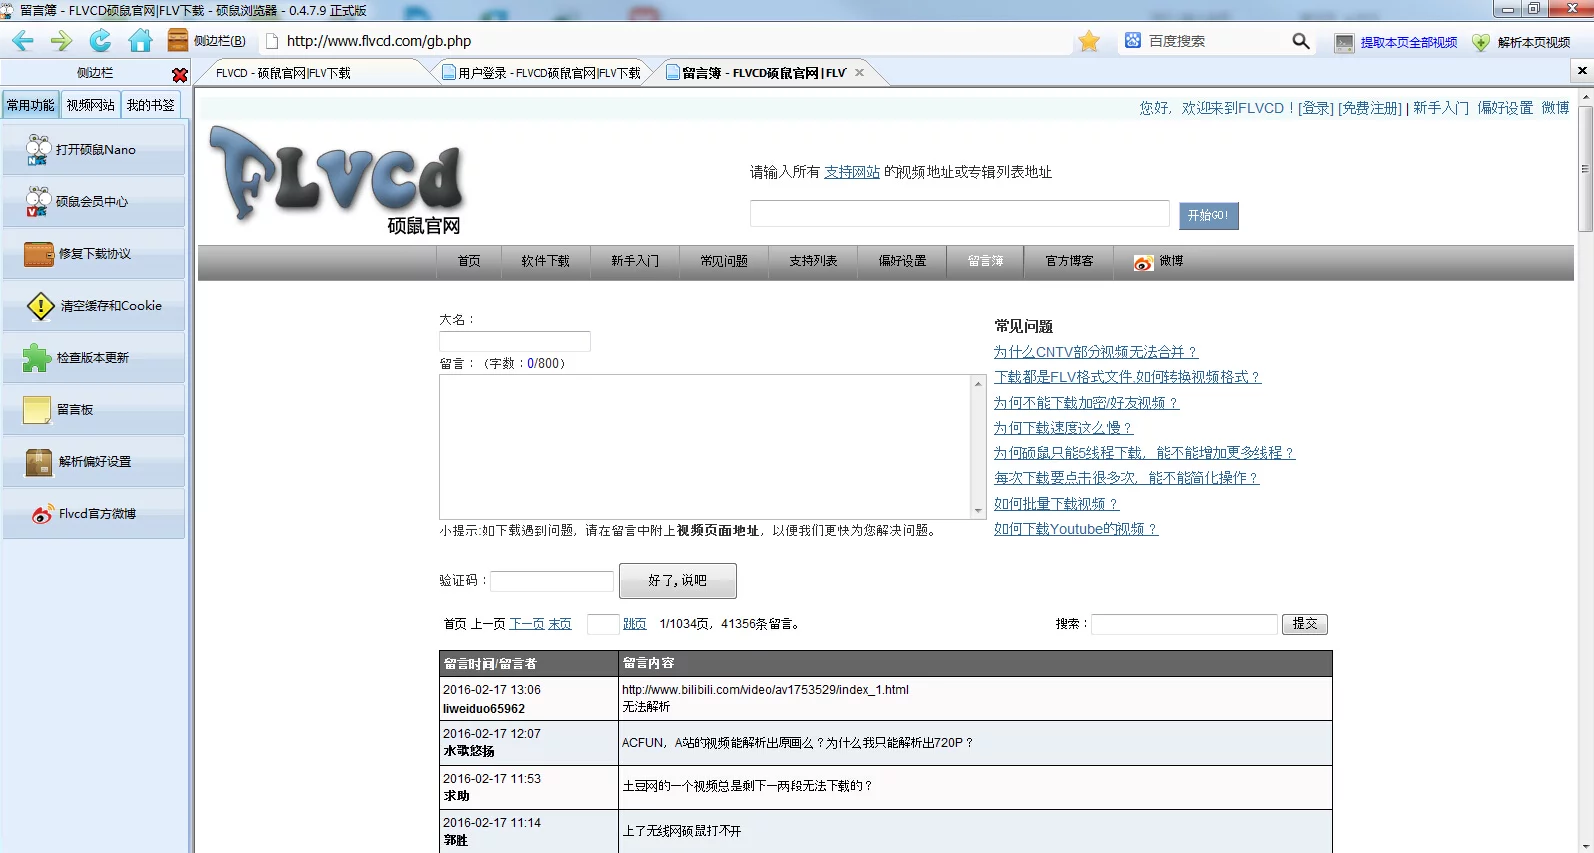The width and height of the screenshot is (1594, 853).
Task: Click the page number input box
Action: click(x=603, y=624)
